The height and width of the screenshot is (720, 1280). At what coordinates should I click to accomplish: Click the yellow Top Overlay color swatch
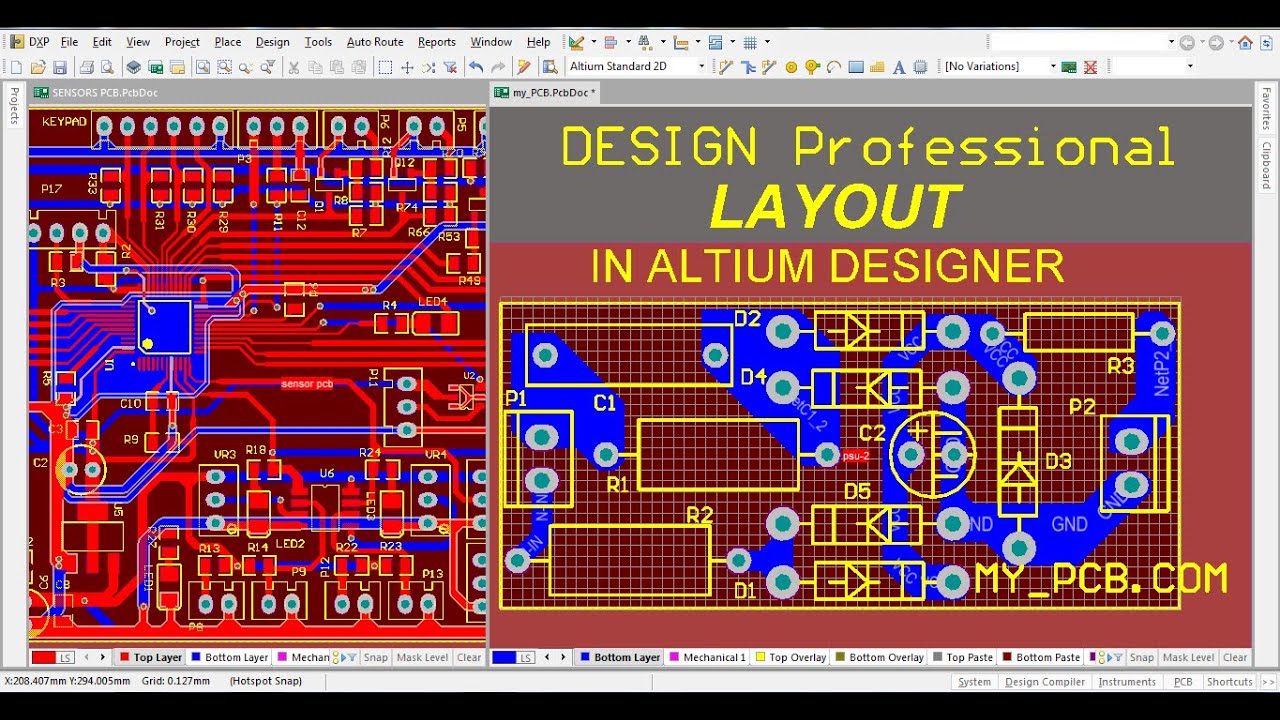coord(760,657)
